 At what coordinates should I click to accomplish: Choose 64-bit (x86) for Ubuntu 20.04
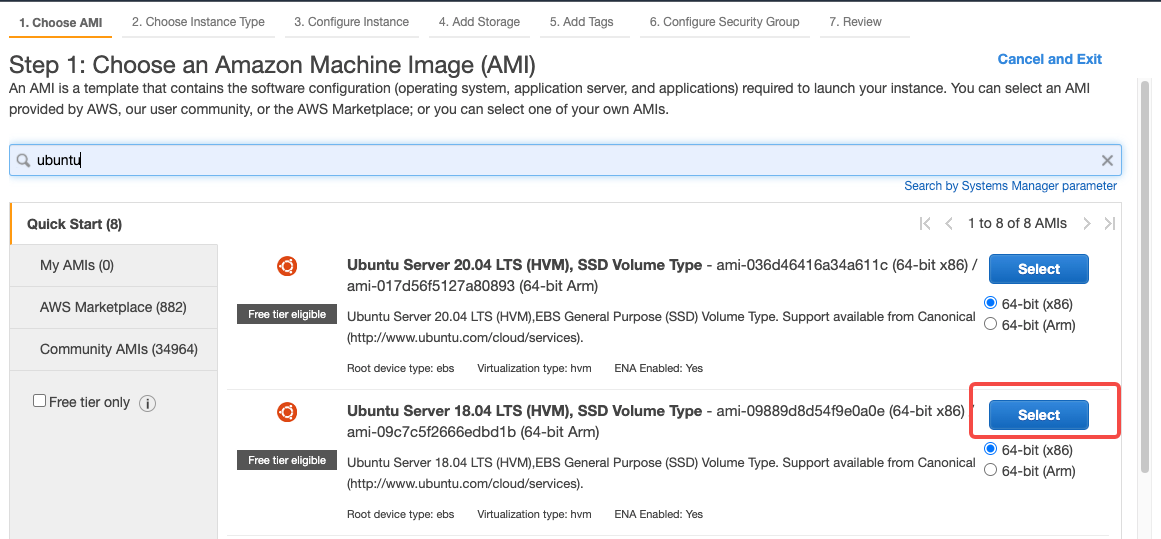[990, 303]
